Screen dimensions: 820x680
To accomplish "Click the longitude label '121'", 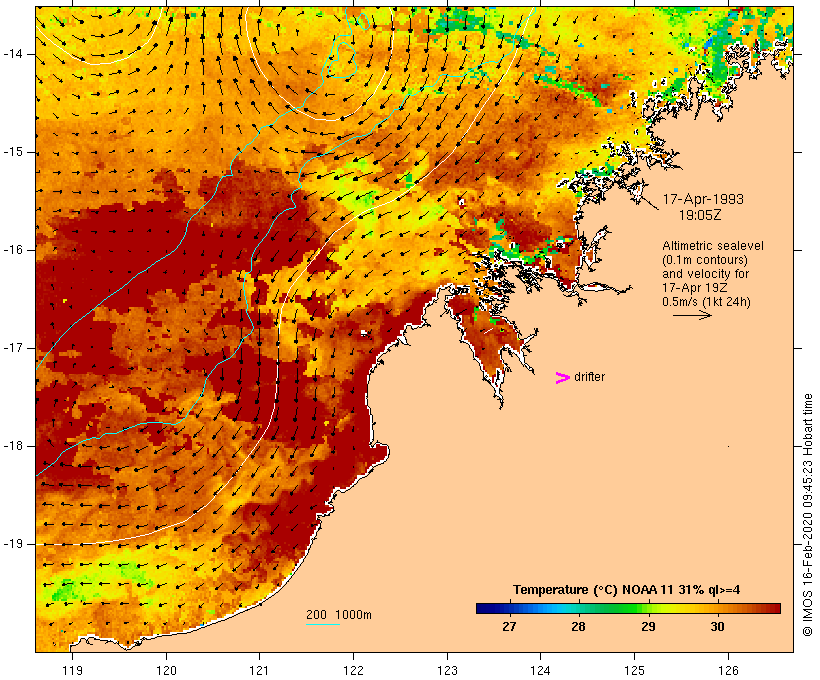I will [259, 670].
